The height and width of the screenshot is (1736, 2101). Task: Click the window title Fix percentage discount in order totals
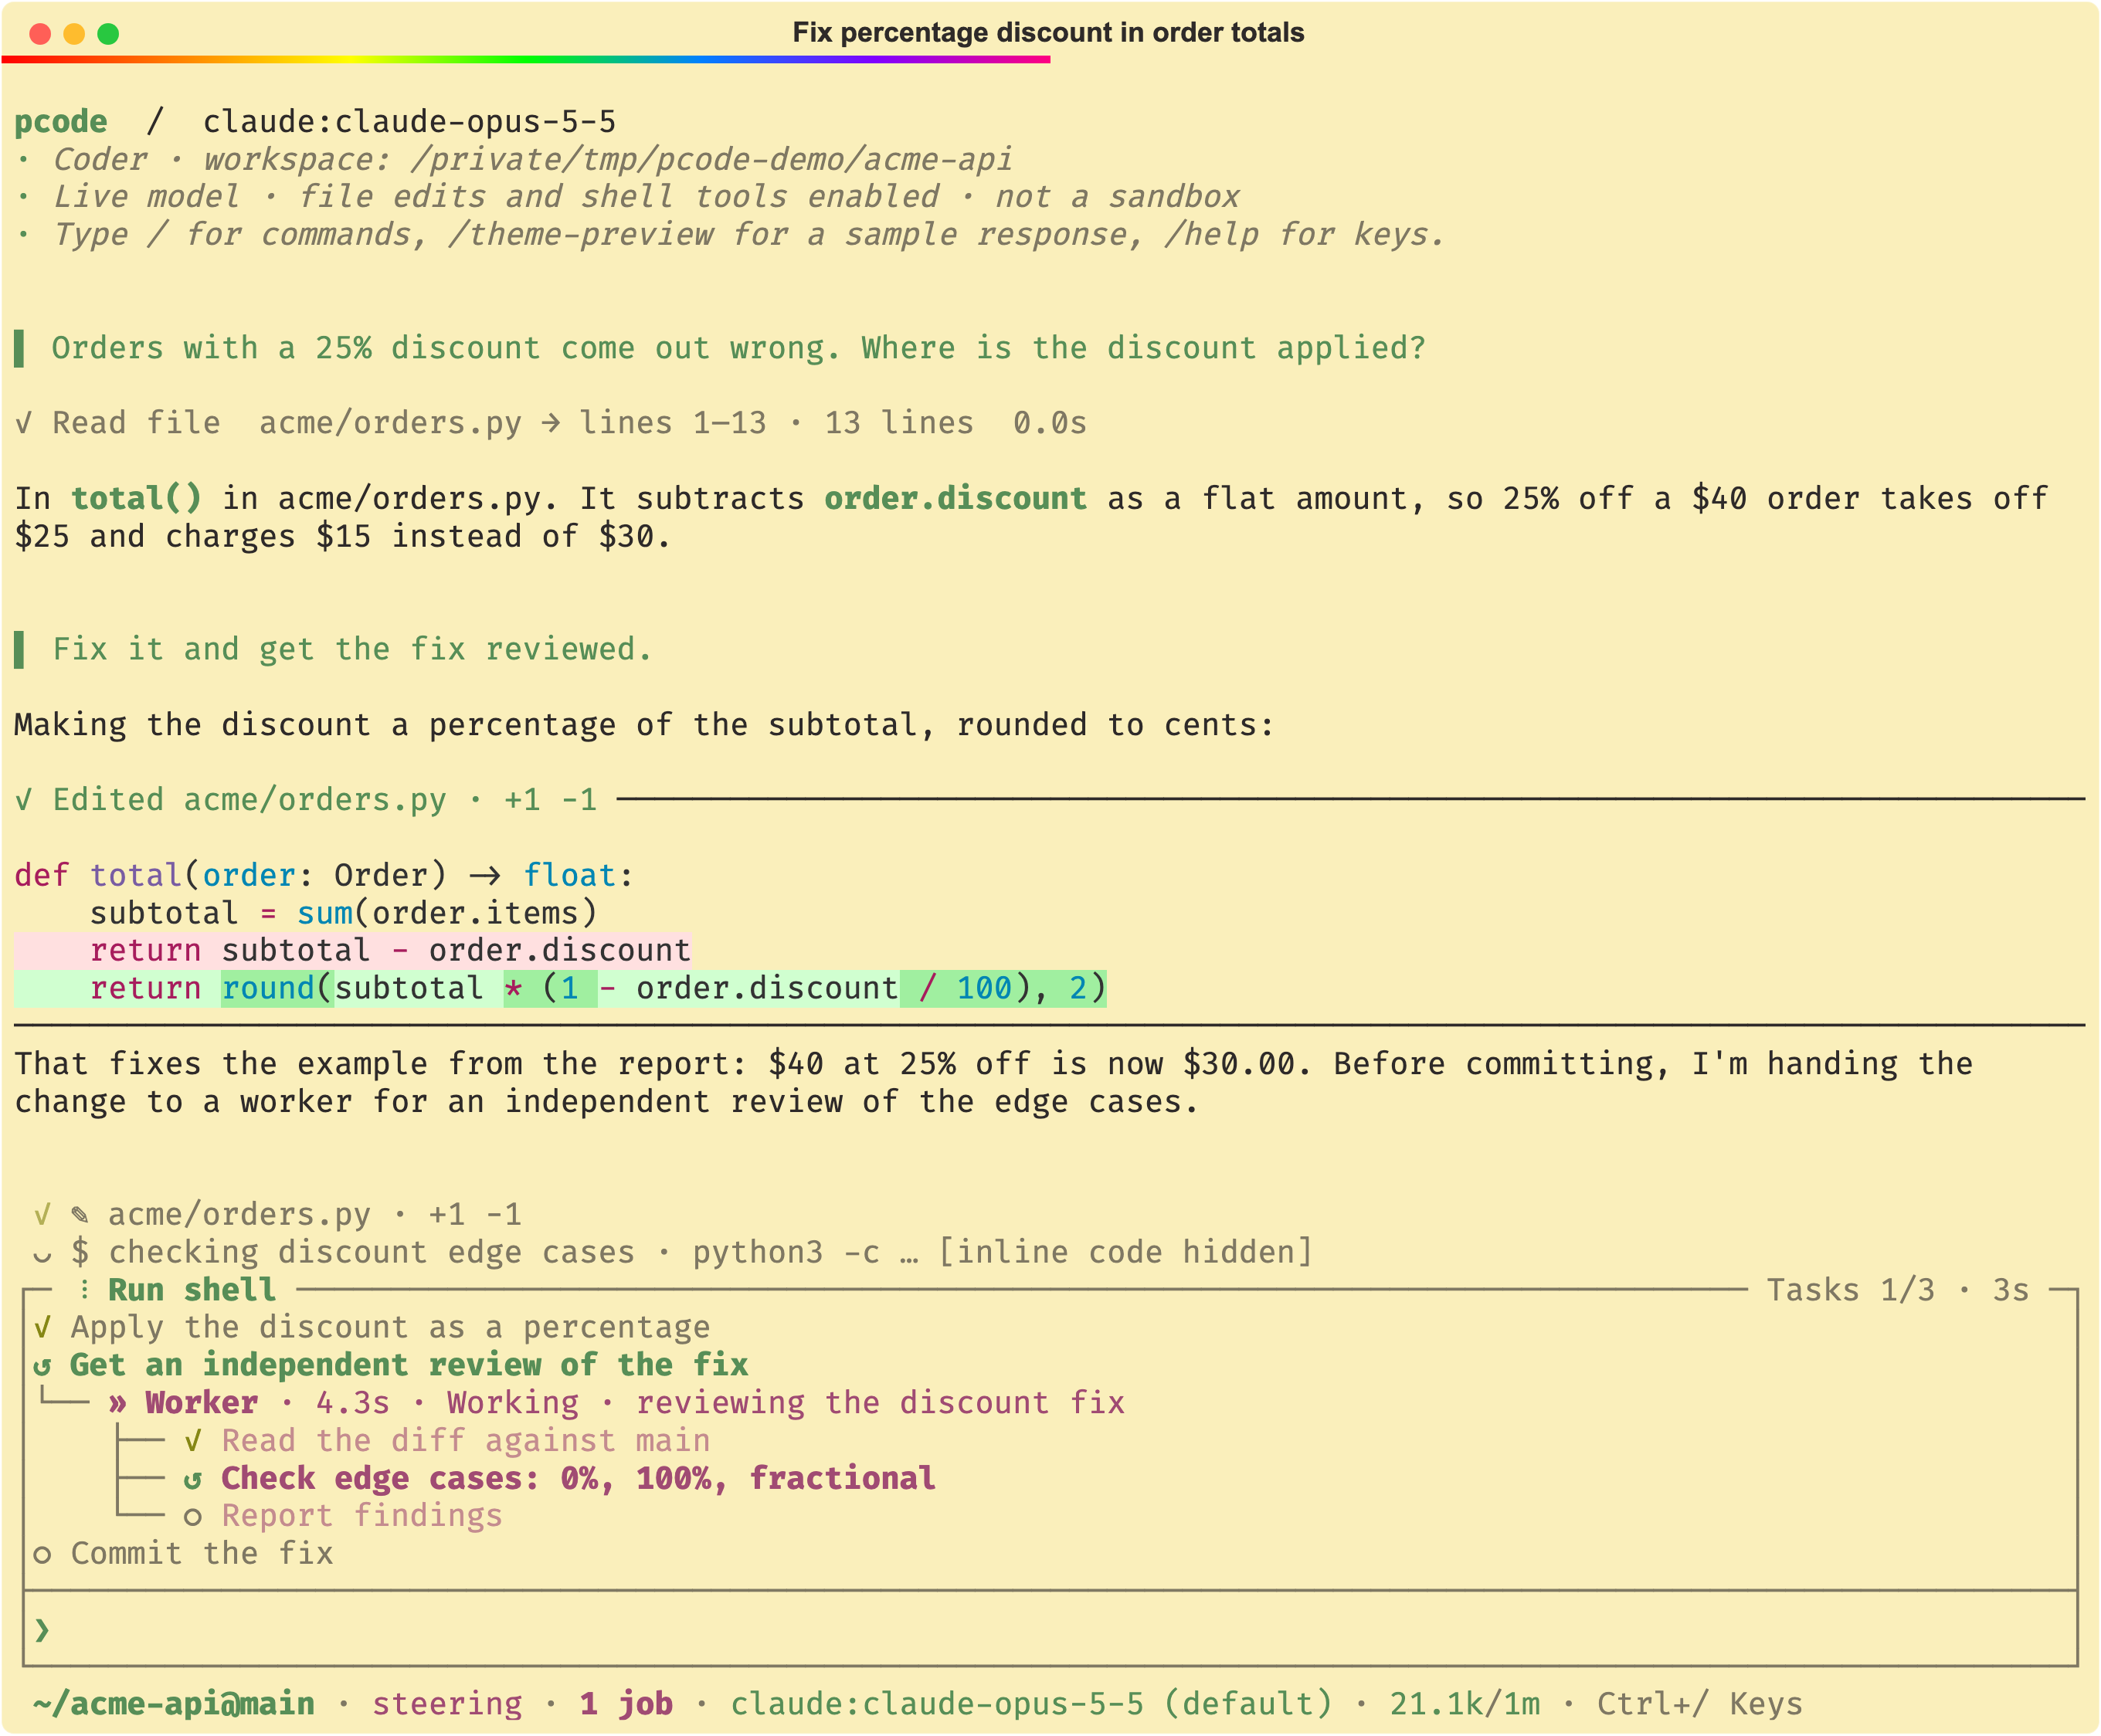pos(1048,32)
